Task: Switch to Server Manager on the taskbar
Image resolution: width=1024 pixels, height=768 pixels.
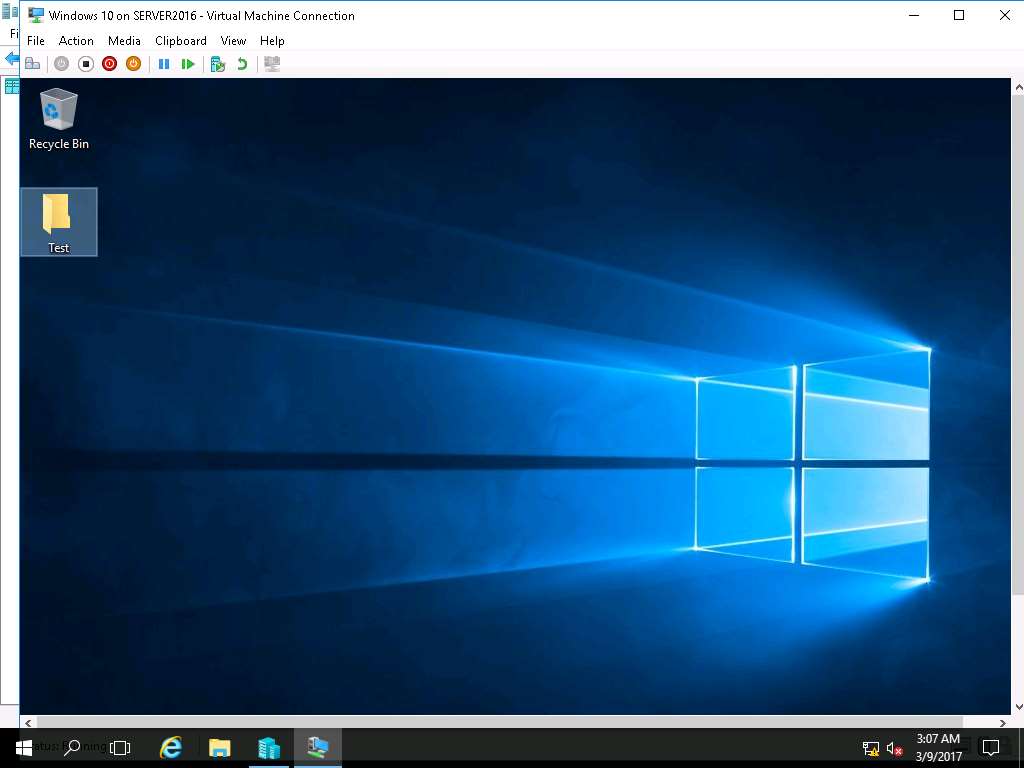Action: click(x=268, y=748)
